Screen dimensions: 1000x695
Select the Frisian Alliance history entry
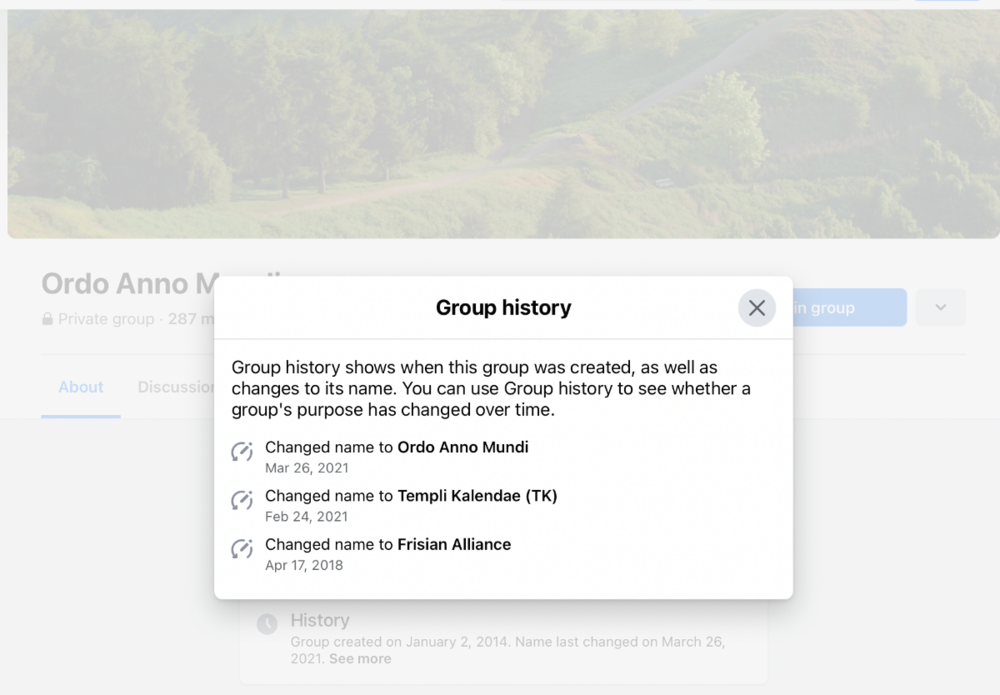pyautogui.click(x=388, y=553)
